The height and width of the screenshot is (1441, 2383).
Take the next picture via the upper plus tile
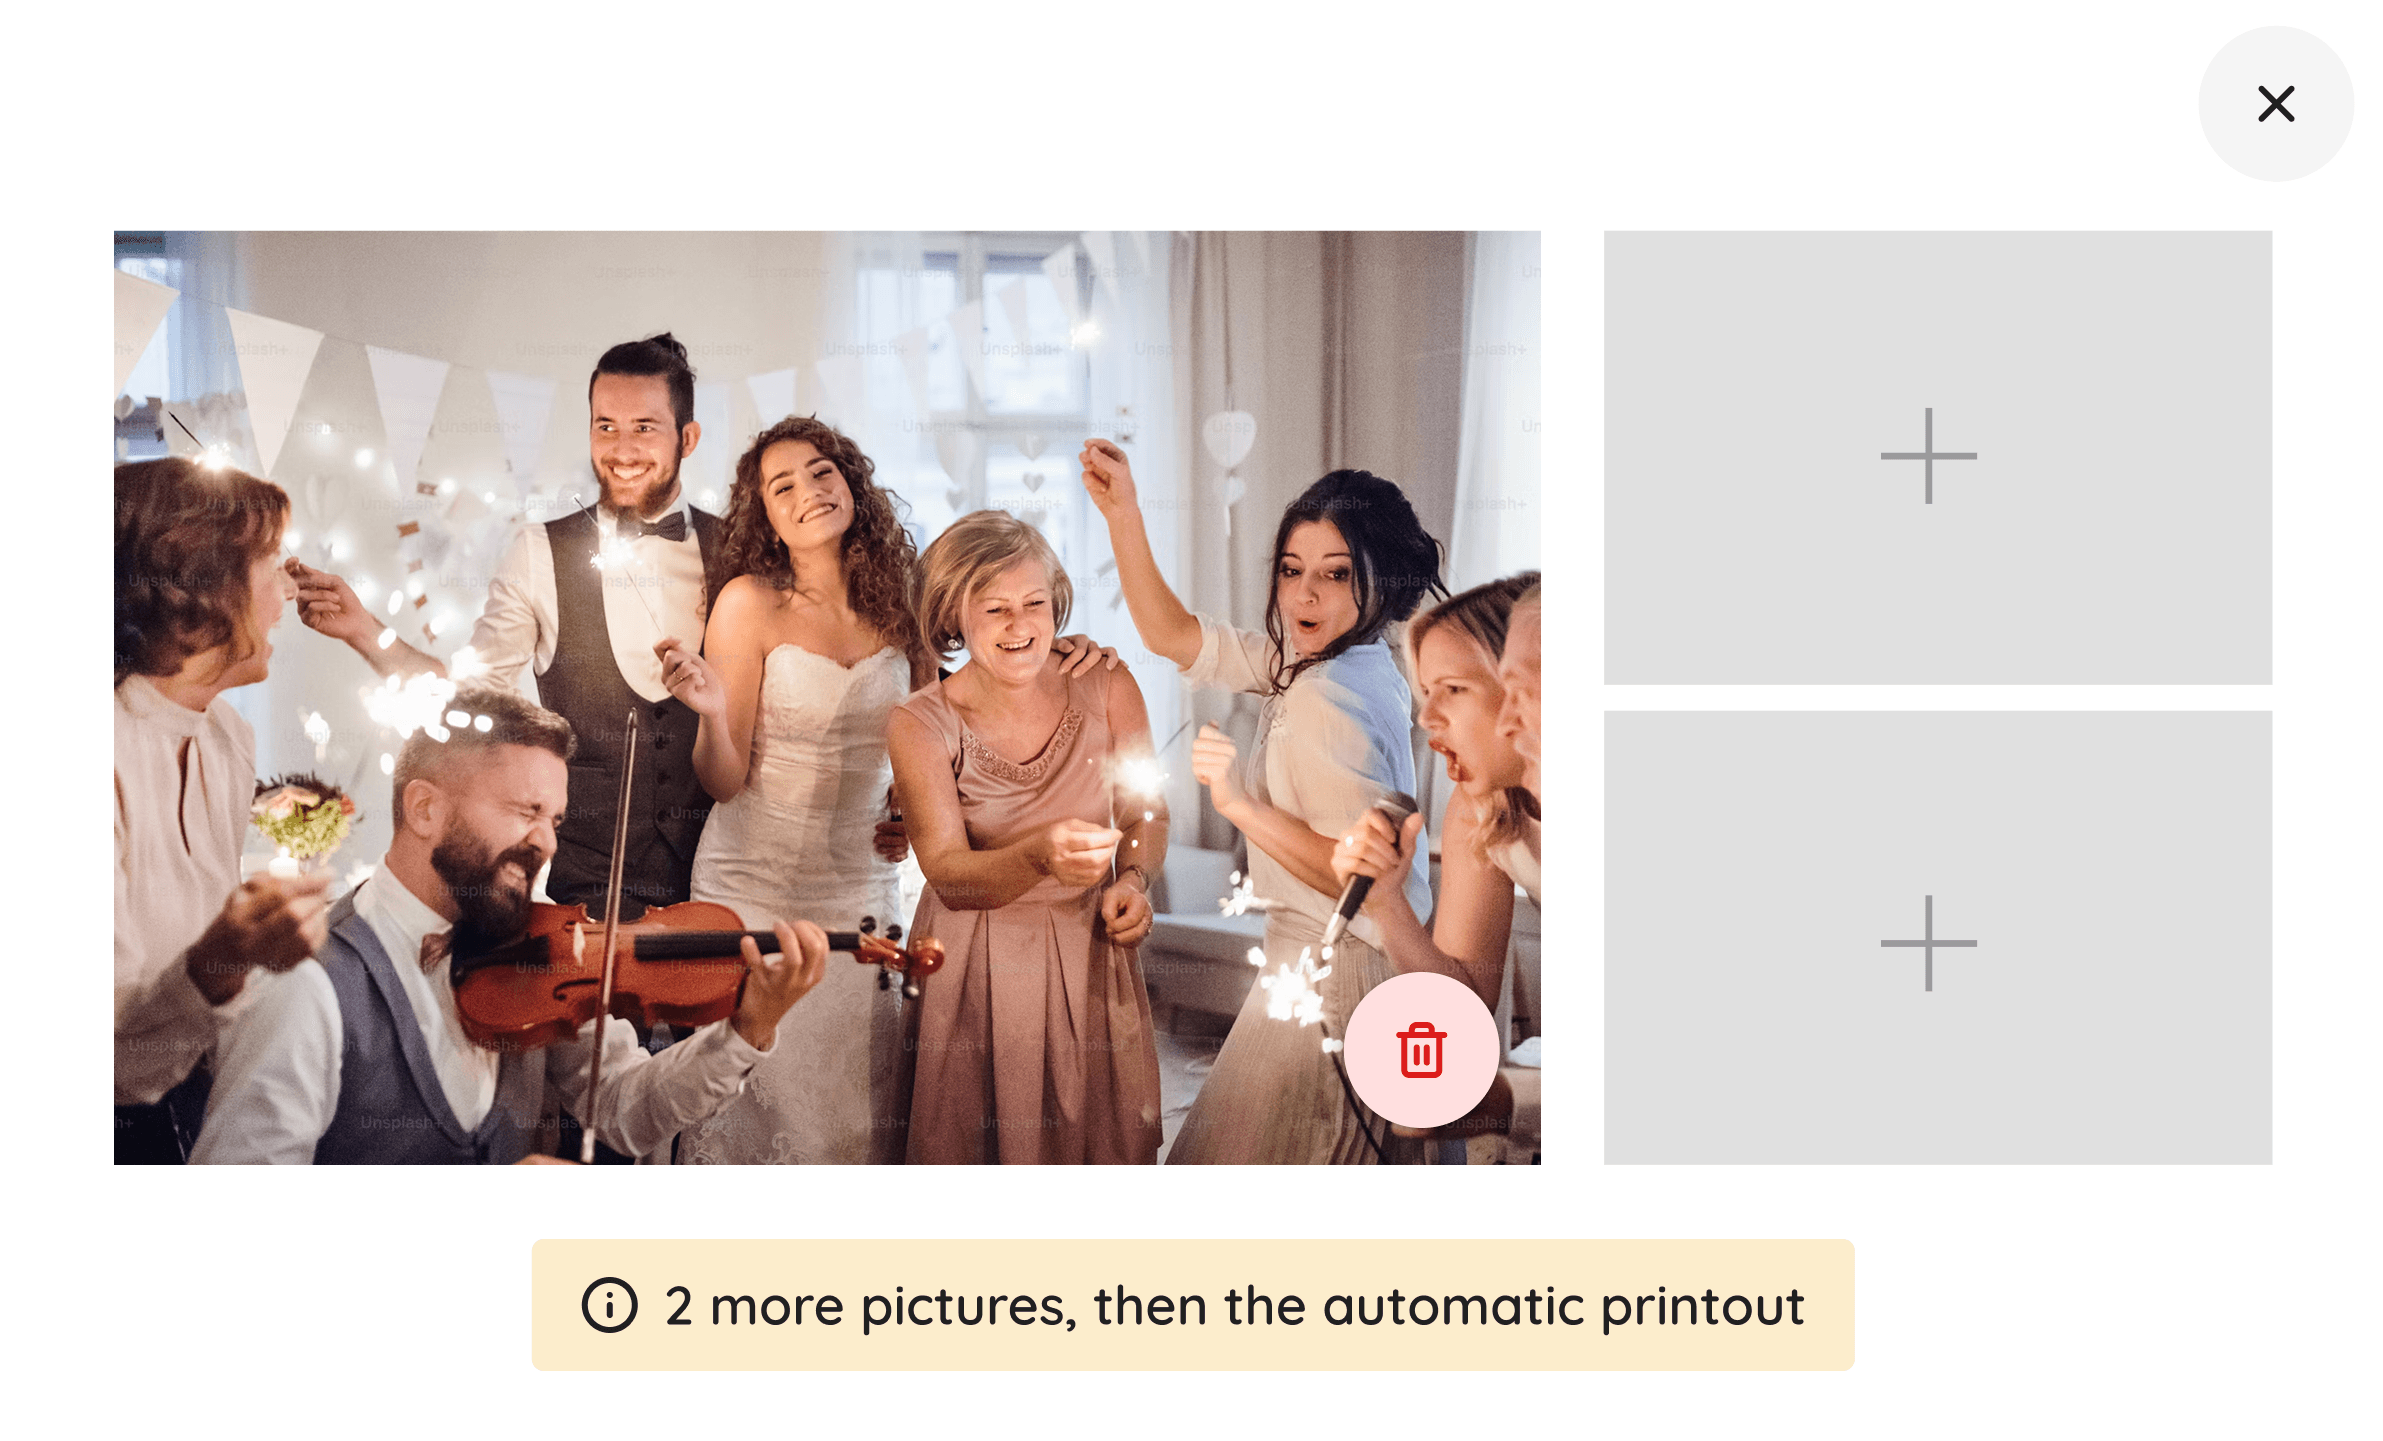1937,457
